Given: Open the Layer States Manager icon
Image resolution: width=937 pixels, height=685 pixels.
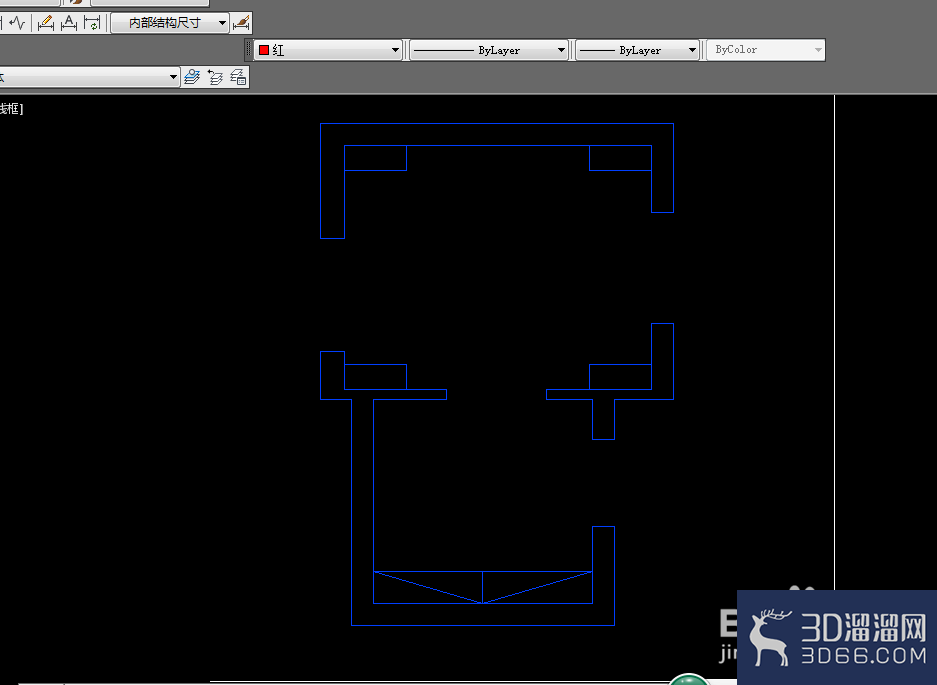Looking at the screenshot, I should click(238, 77).
